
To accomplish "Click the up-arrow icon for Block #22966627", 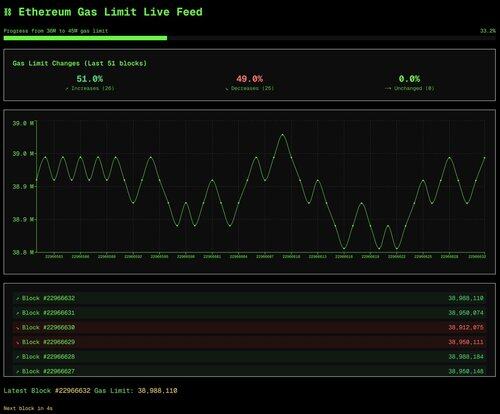I will coord(18,371).
